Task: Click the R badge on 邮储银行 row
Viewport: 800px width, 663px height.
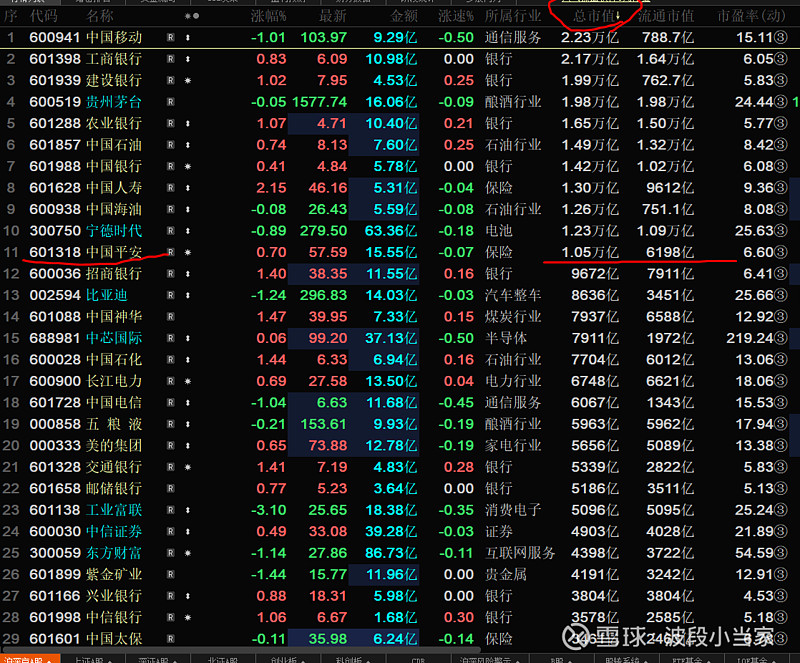Action: (x=171, y=488)
